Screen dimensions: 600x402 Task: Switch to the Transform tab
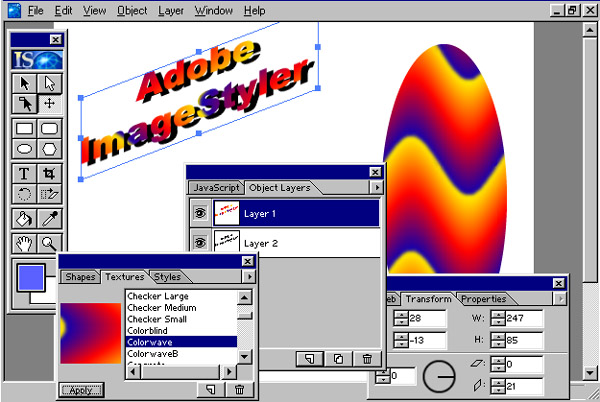point(428,299)
